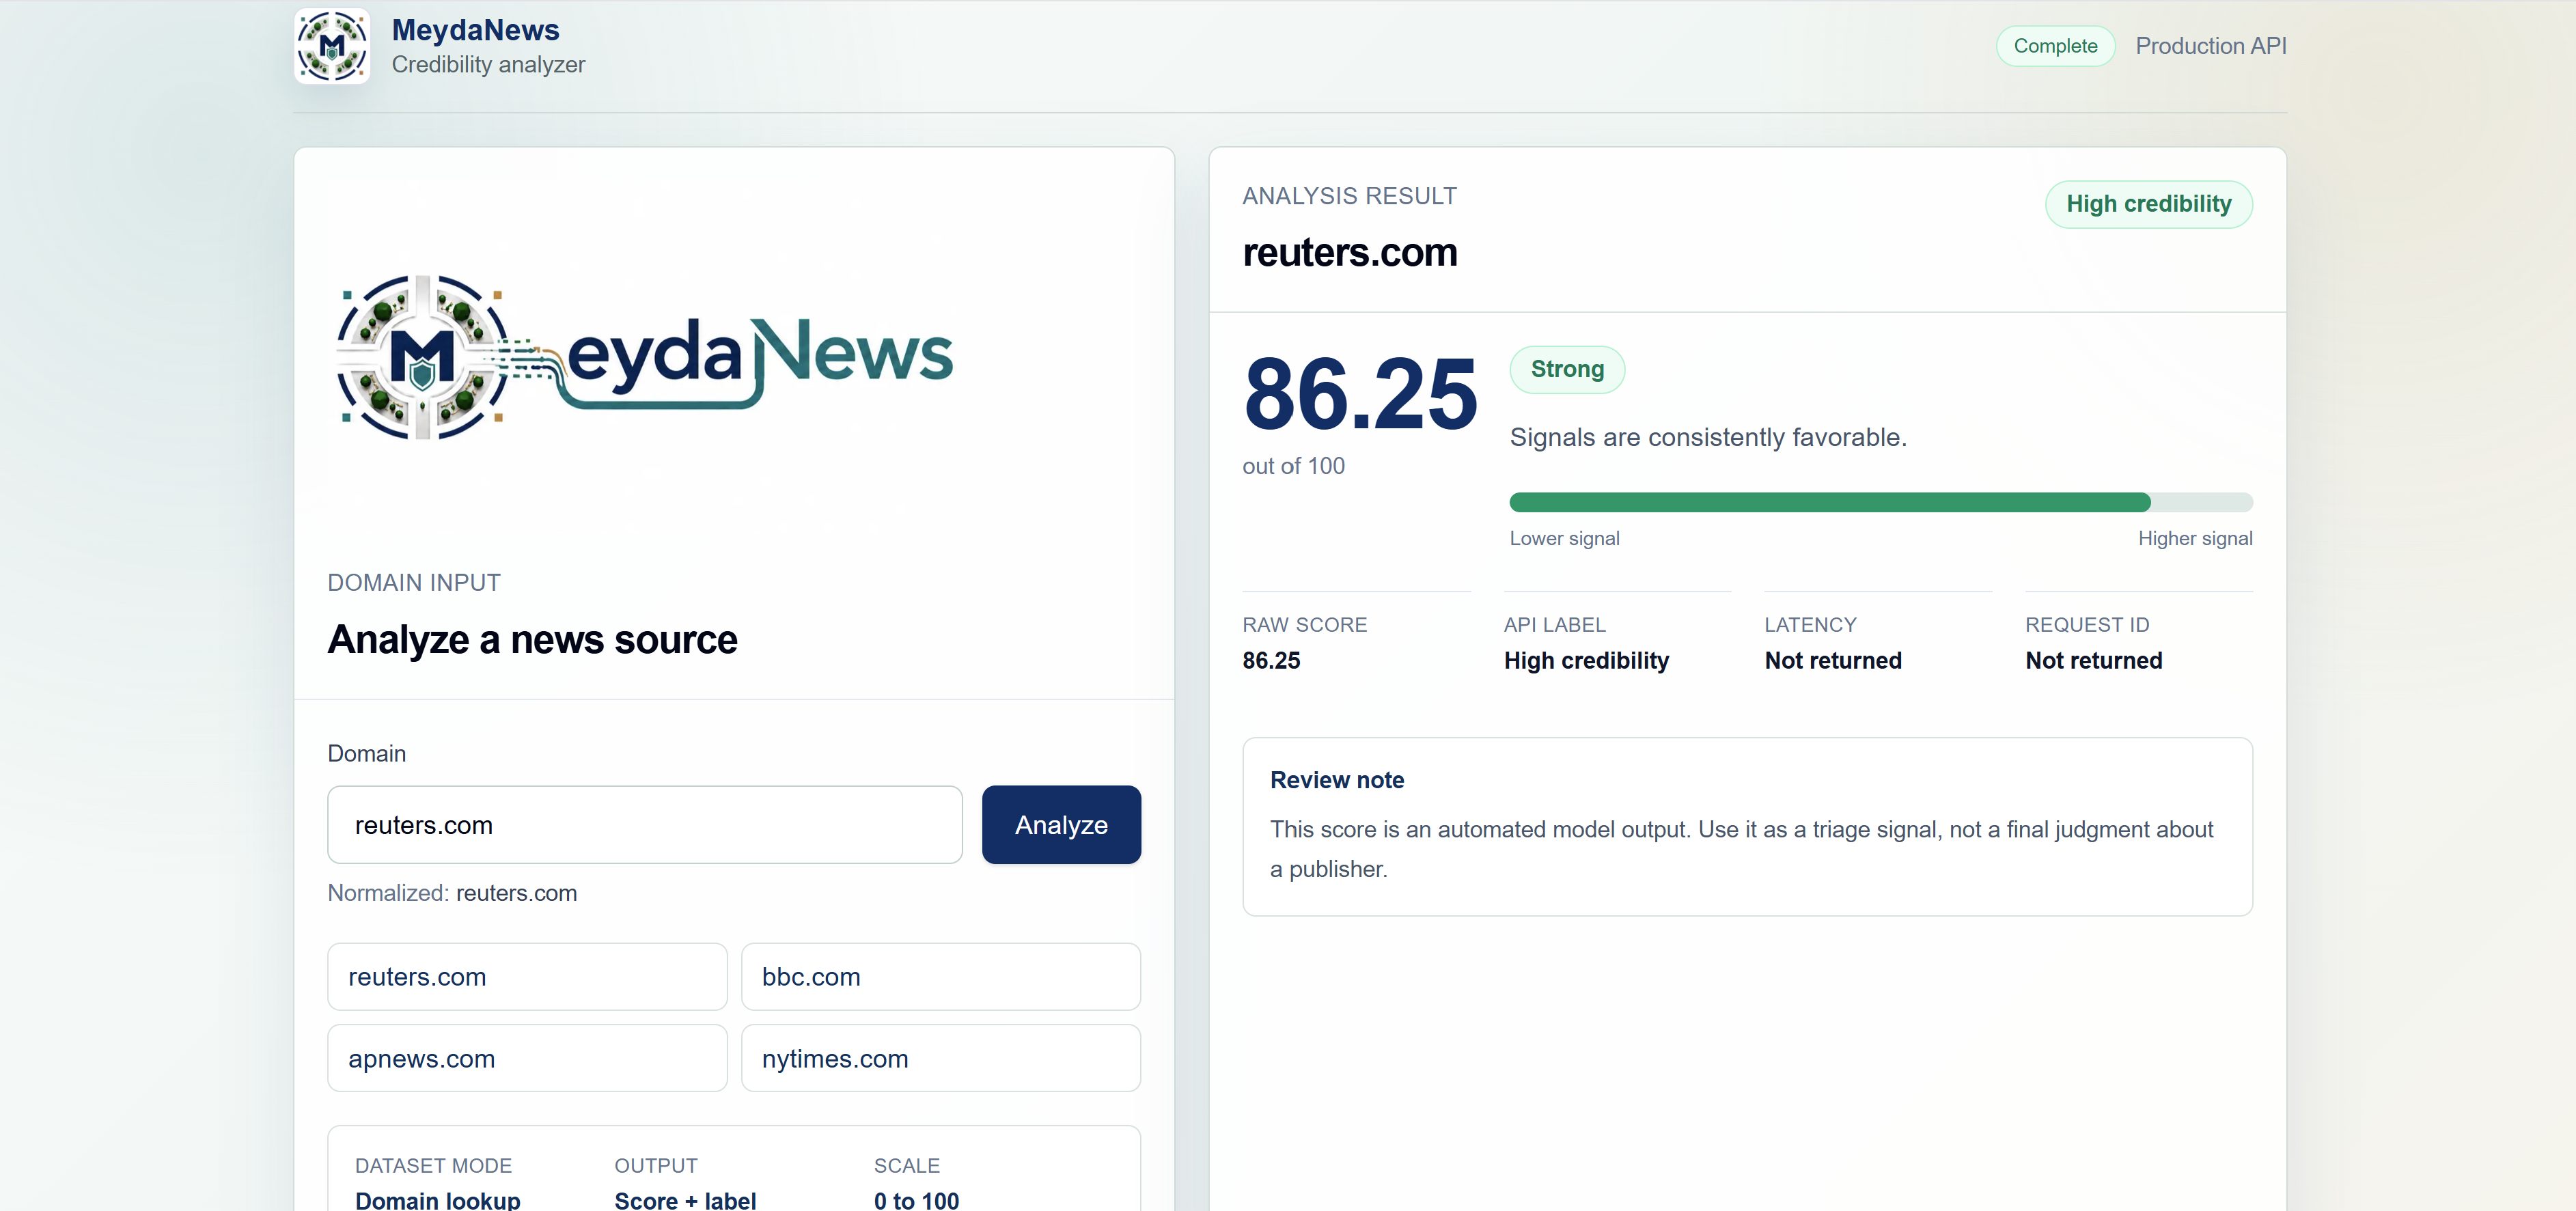Image resolution: width=2576 pixels, height=1211 pixels.
Task: Click the High credibility badge in result header
Action: click(2148, 204)
